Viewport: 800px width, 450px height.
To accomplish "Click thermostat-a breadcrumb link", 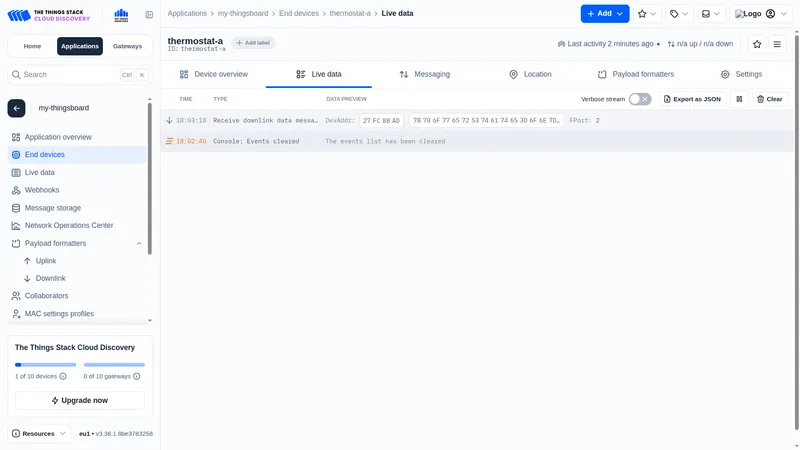I will (350, 13).
